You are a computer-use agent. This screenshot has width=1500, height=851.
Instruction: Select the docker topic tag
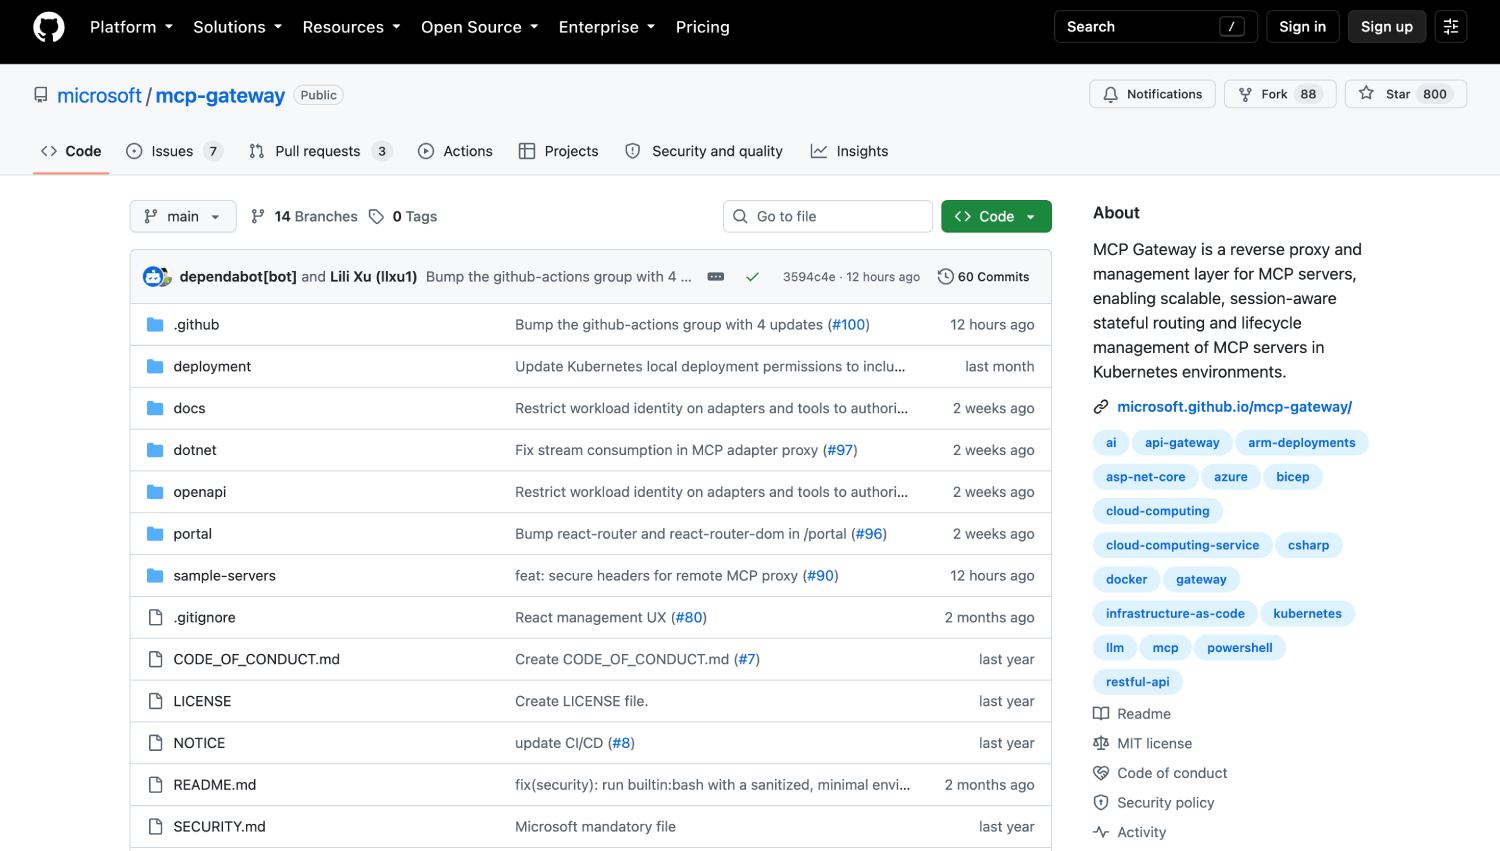pos(1126,580)
